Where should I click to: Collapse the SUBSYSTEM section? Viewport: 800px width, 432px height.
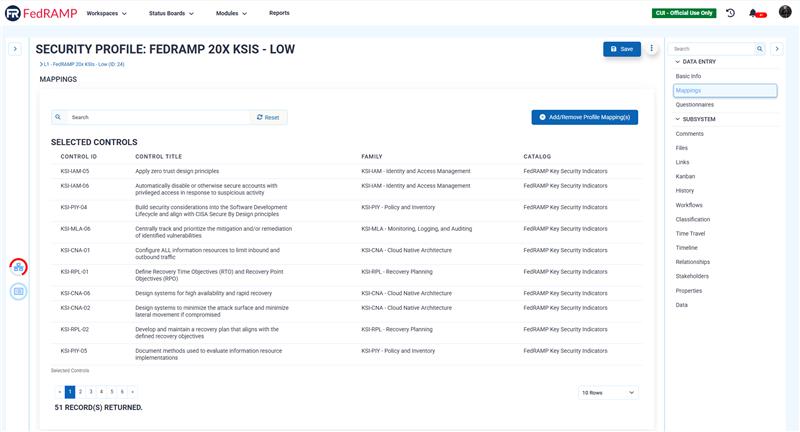696,119
